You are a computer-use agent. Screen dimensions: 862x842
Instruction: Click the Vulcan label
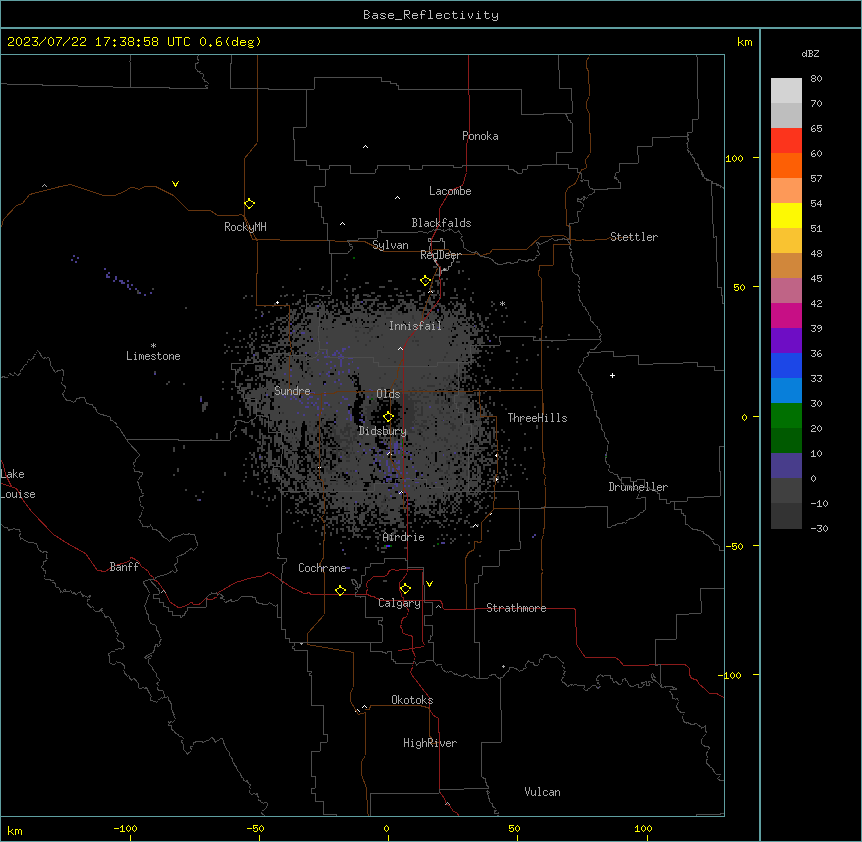(x=543, y=792)
